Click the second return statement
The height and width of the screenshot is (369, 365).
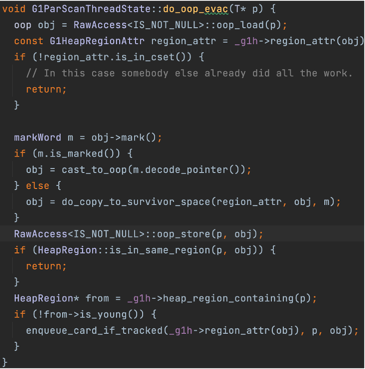[46, 266]
